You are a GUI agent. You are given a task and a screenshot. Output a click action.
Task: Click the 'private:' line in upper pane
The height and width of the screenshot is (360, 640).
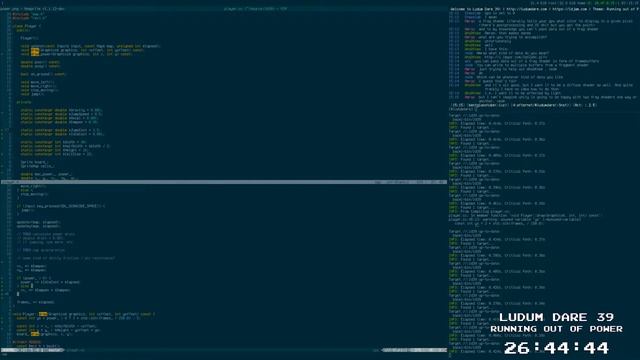pyautogui.click(x=24, y=102)
